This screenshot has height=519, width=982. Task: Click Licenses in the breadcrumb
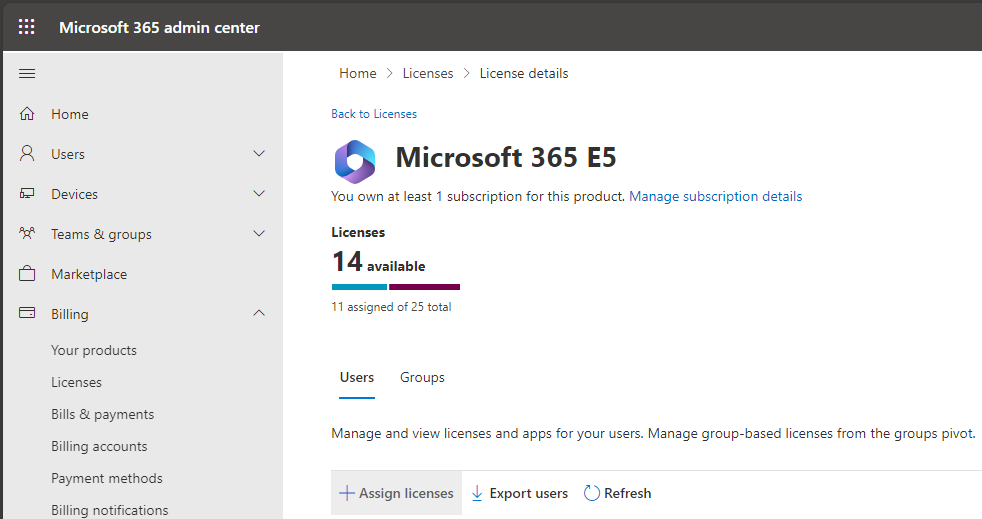(428, 73)
